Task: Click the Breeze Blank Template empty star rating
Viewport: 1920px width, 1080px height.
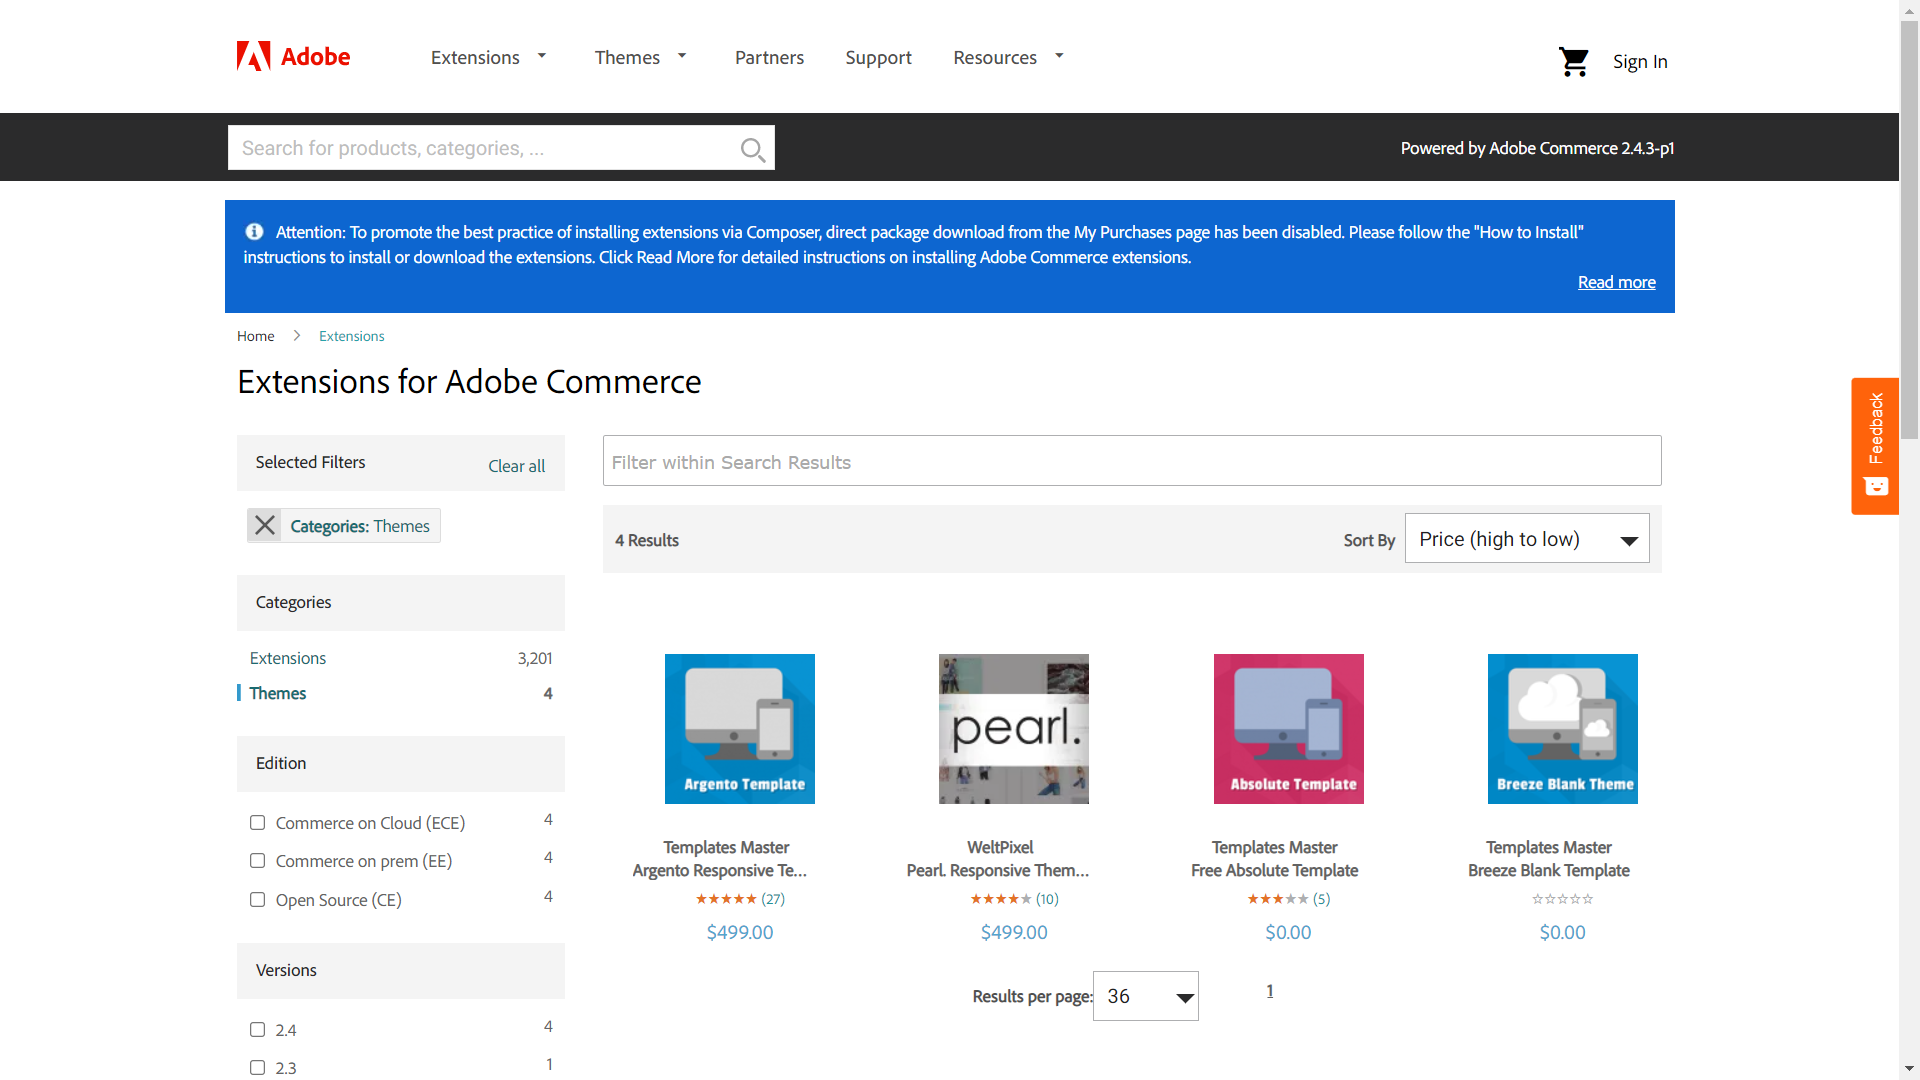Action: pos(1563,899)
